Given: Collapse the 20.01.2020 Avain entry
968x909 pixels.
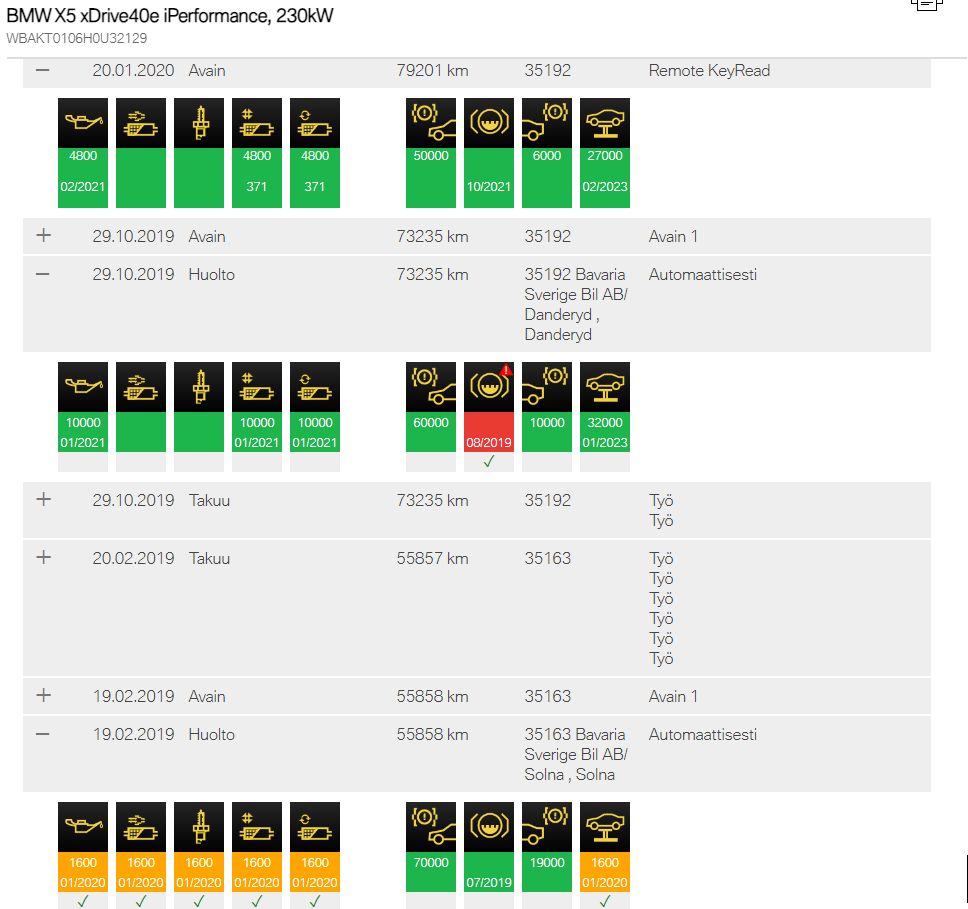Looking at the screenshot, I should (43, 70).
